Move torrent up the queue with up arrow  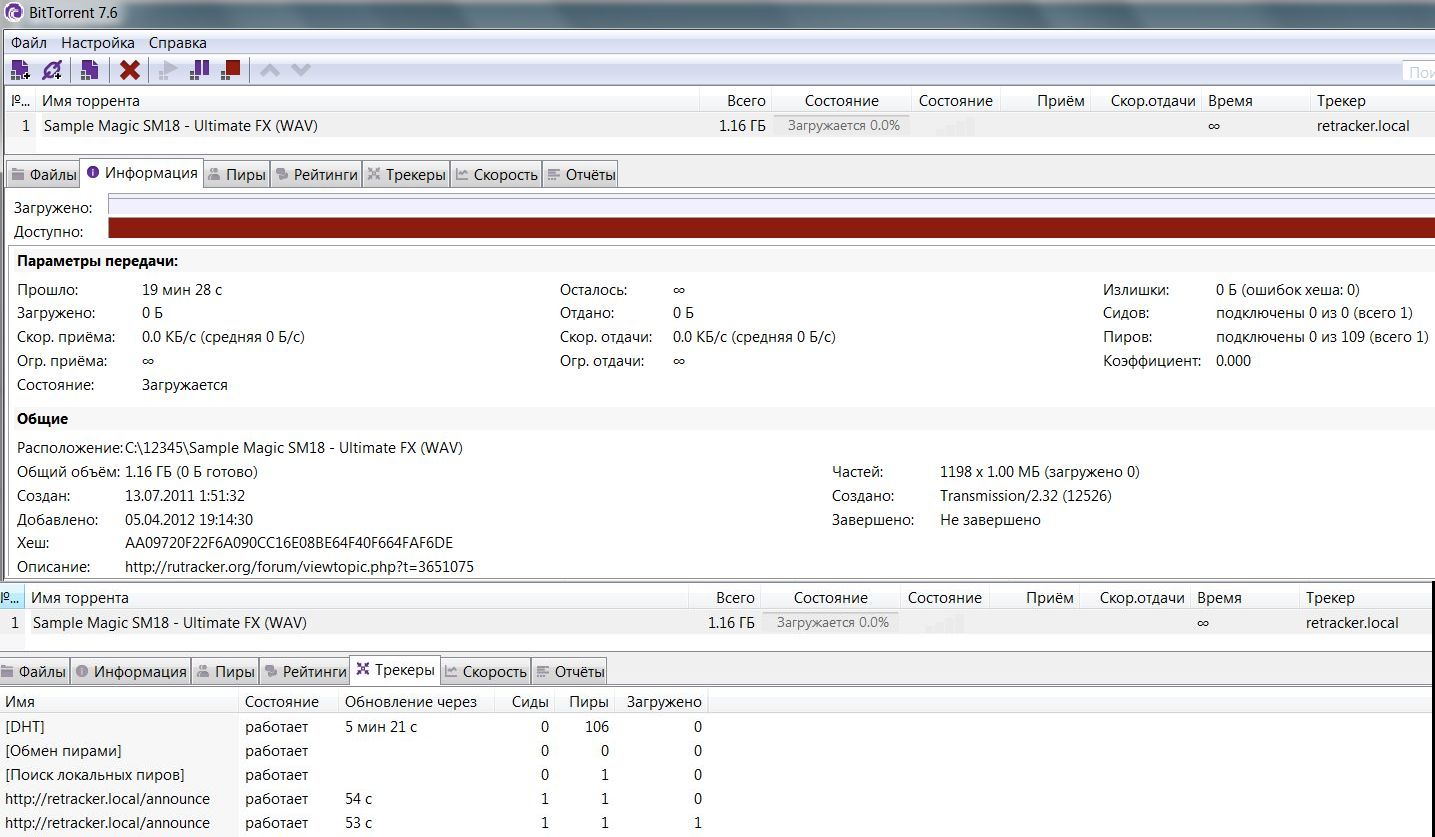tap(270, 70)
